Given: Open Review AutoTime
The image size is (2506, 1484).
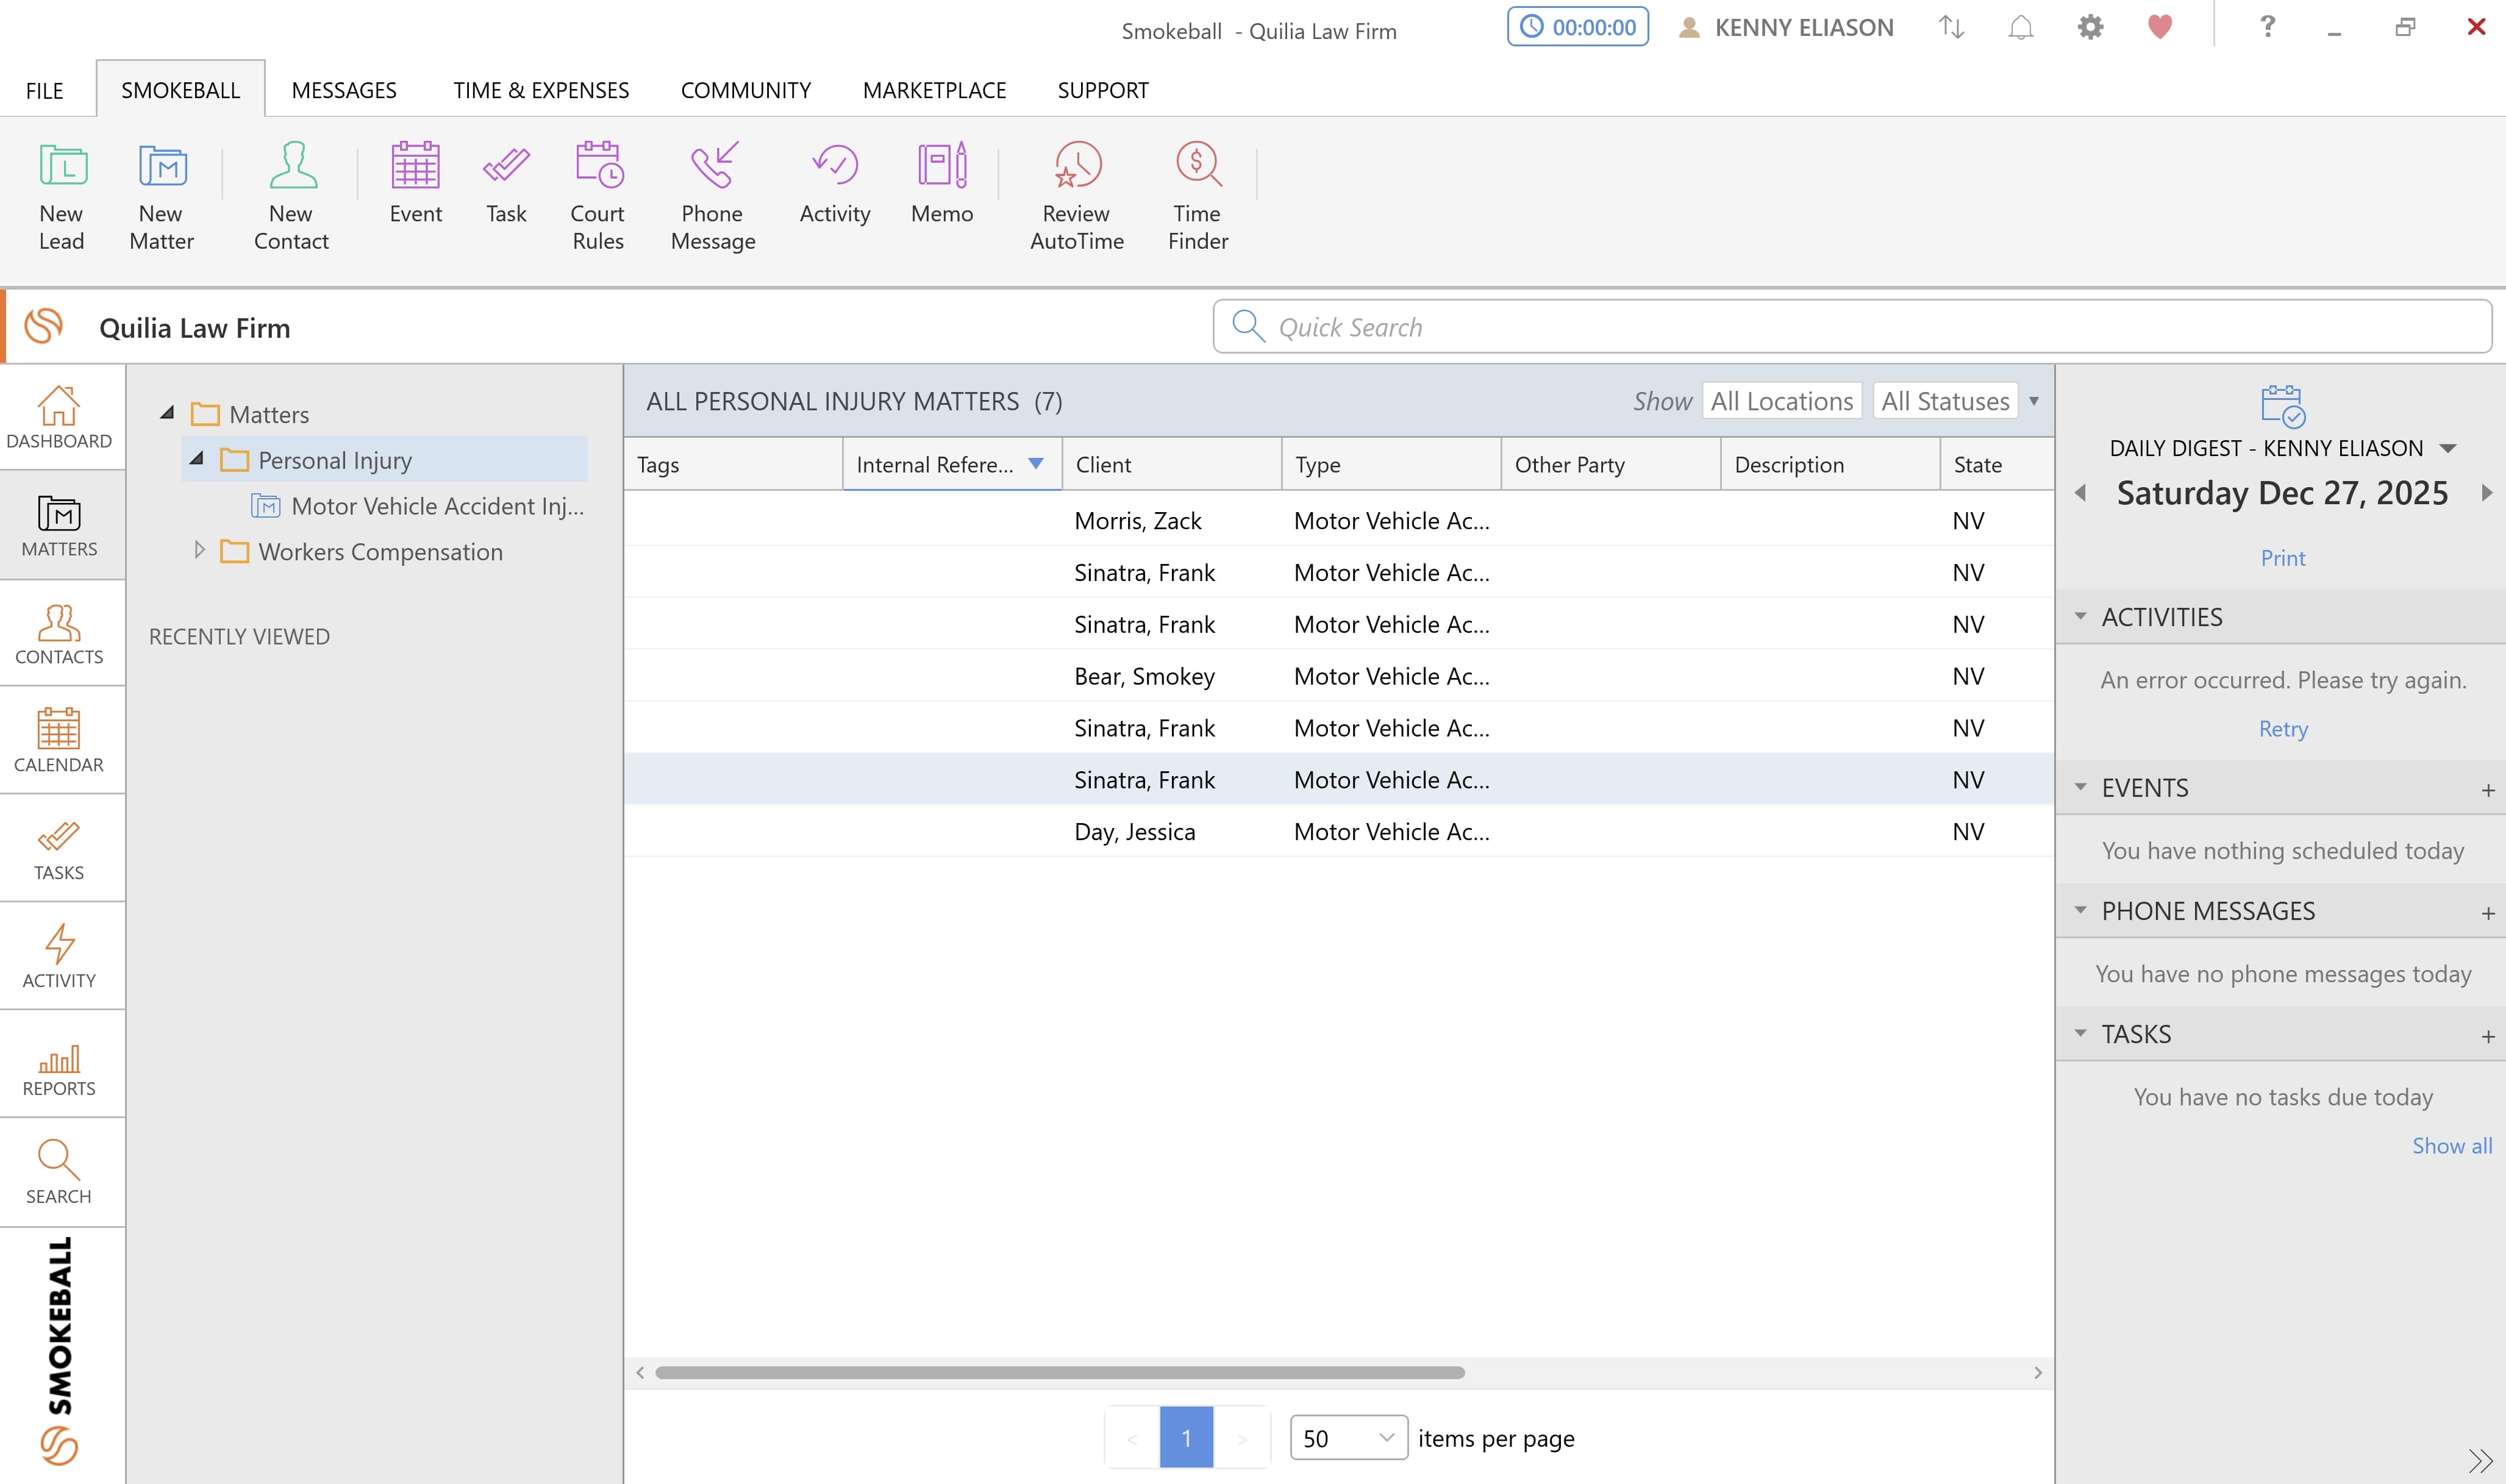Looking at the screenshot, I should tap(1076, 195).
